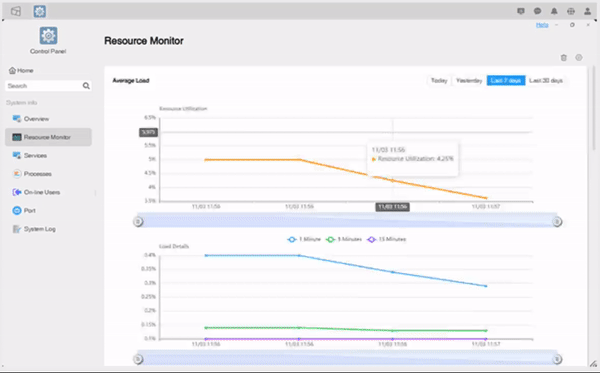
Task: Click the Resource Utilization chart title
Action: click(x=183, y=109)
